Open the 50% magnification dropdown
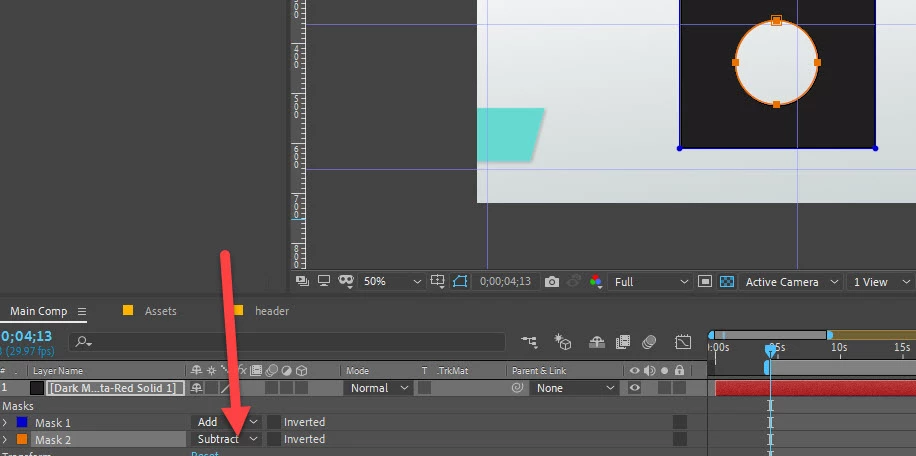The width and height of the screenshot is (916, 456). pos(390,281)
